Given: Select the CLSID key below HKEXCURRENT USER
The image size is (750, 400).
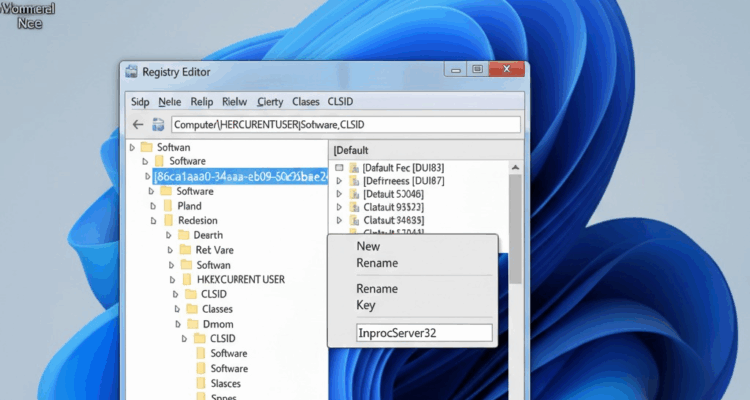Looking at the screenshot, I should pyautogui.click(x=213, y=294).
